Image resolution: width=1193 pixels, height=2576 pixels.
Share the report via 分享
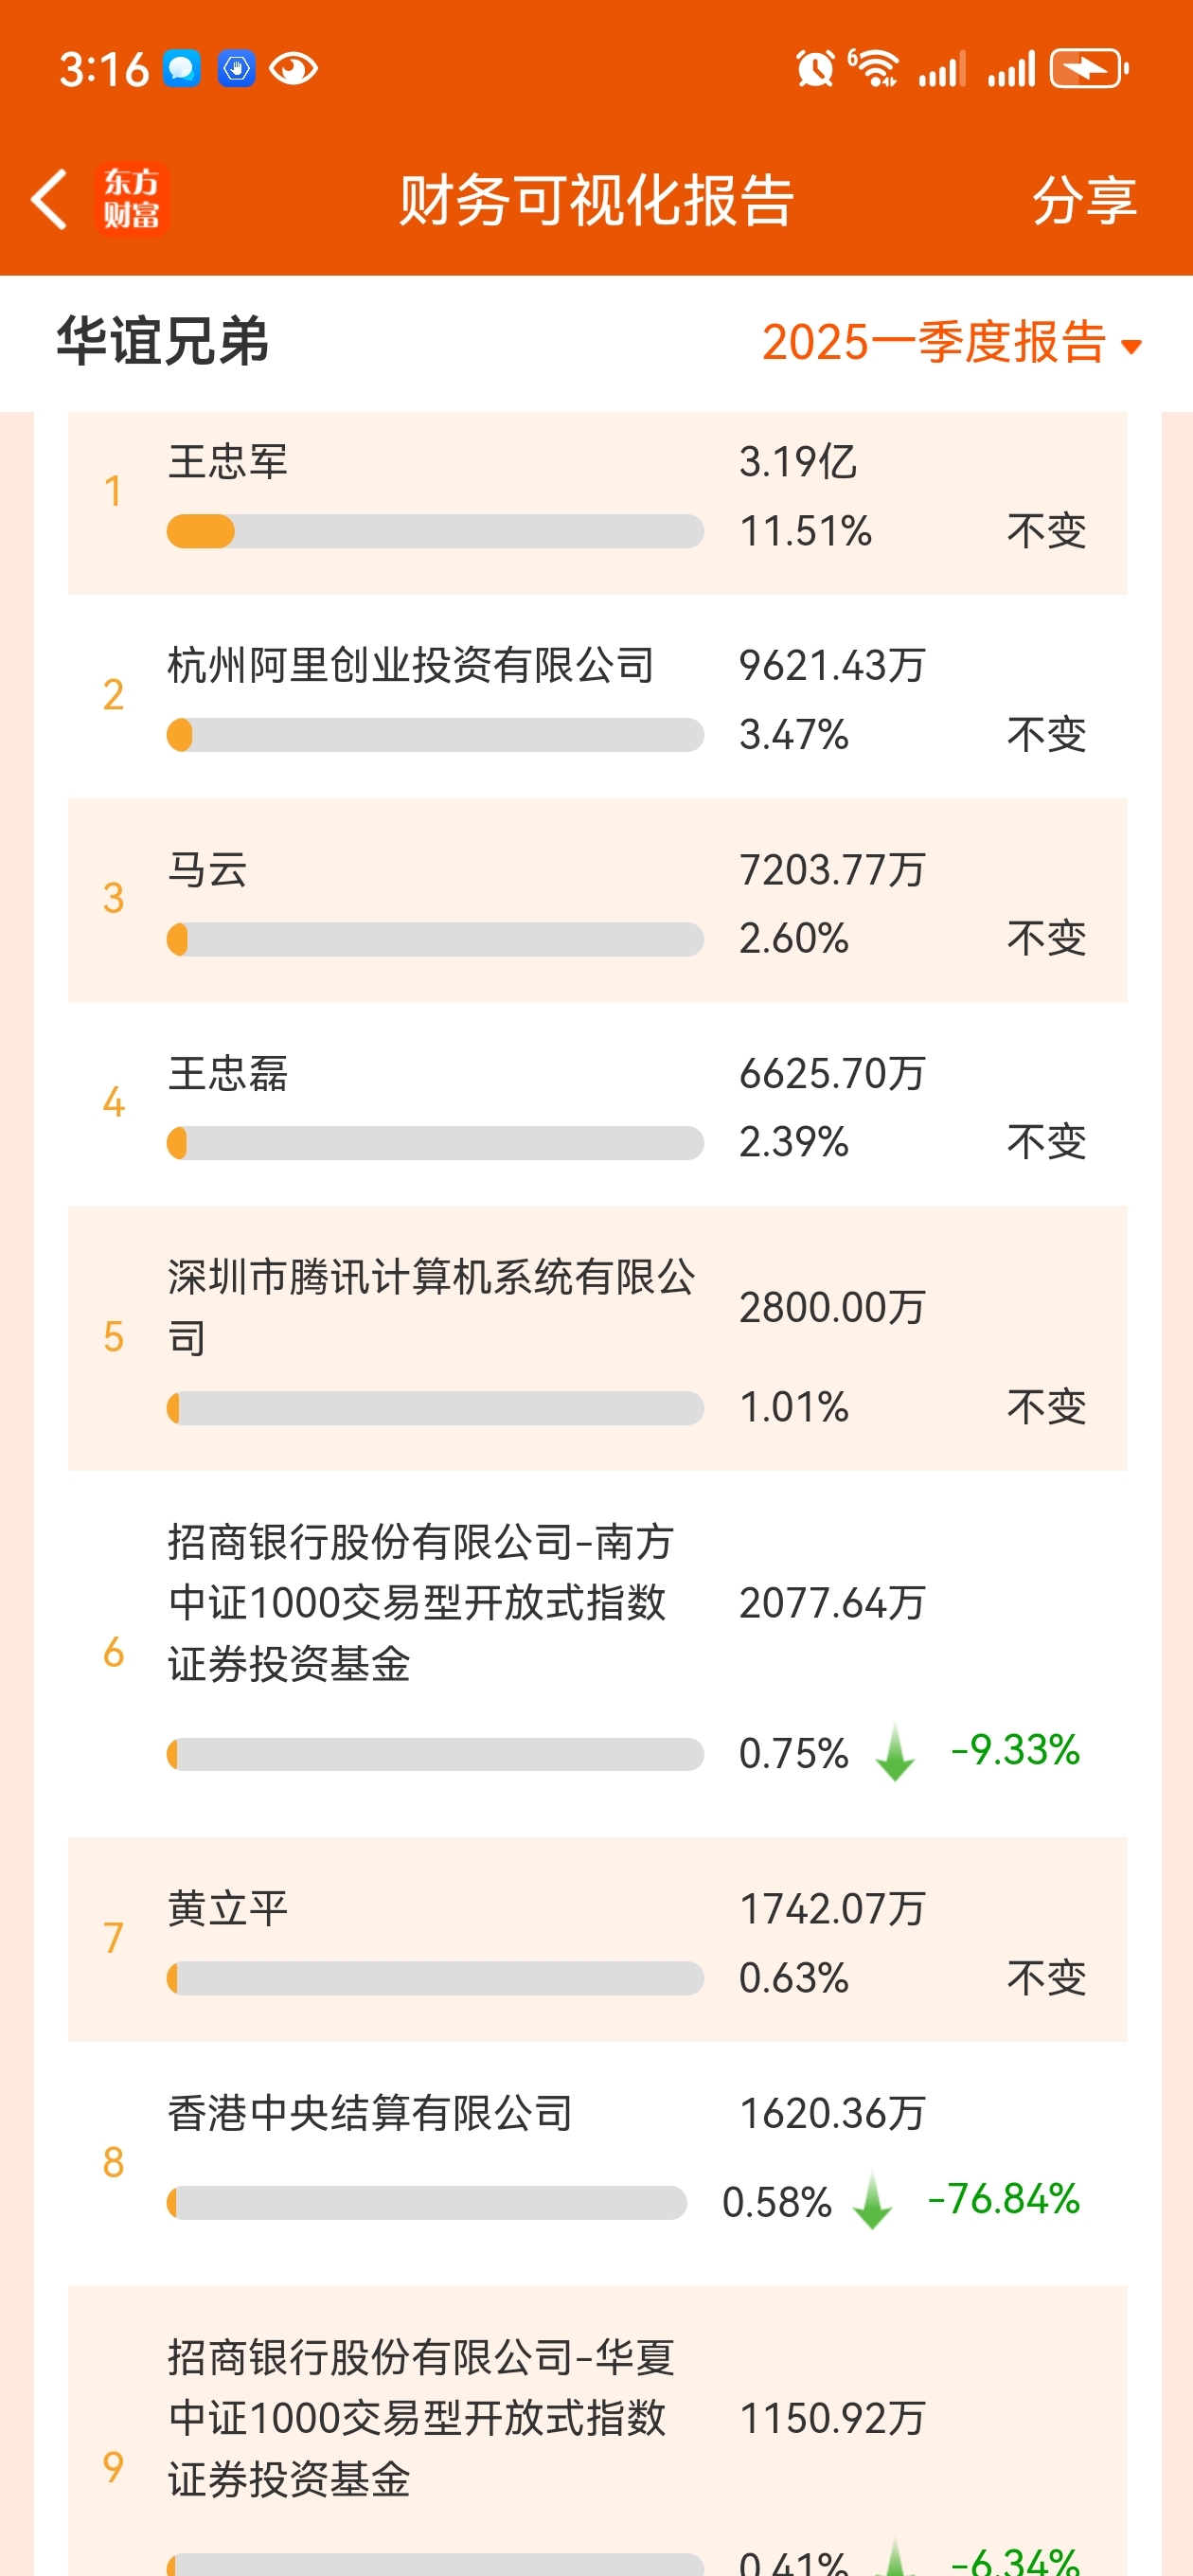pos(1084,200)
